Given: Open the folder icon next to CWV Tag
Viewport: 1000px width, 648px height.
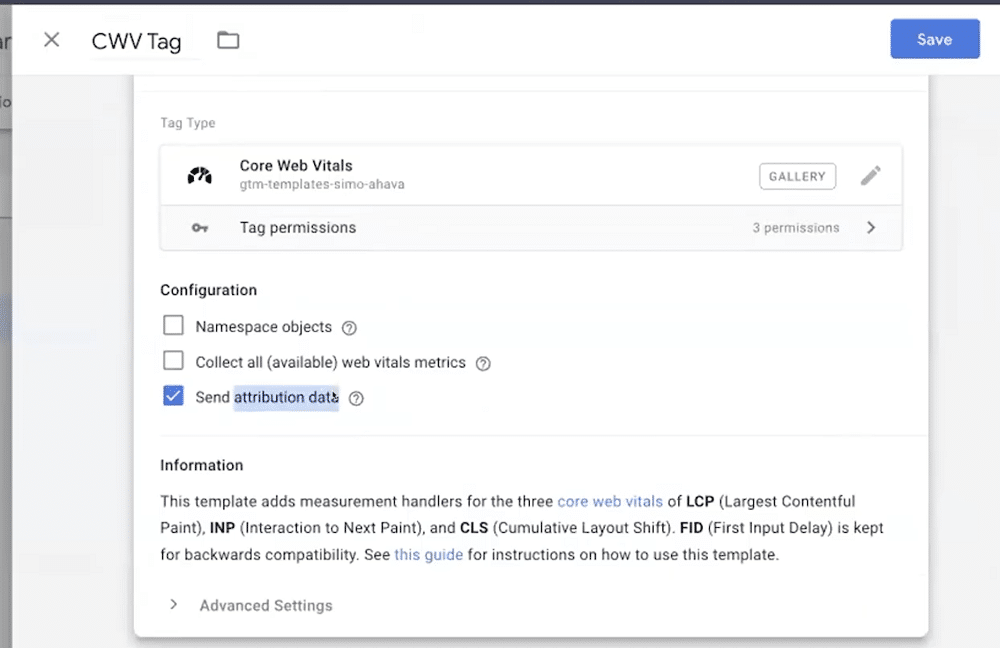Looking at the screenshot, I should [228, 40].
